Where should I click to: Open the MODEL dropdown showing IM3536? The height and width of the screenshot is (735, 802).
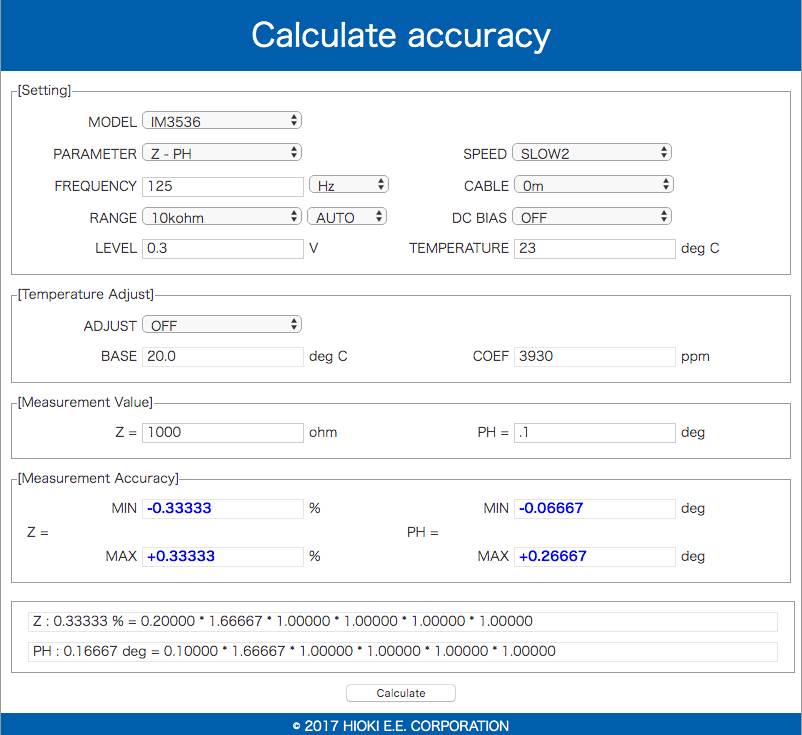pos(222,121)
